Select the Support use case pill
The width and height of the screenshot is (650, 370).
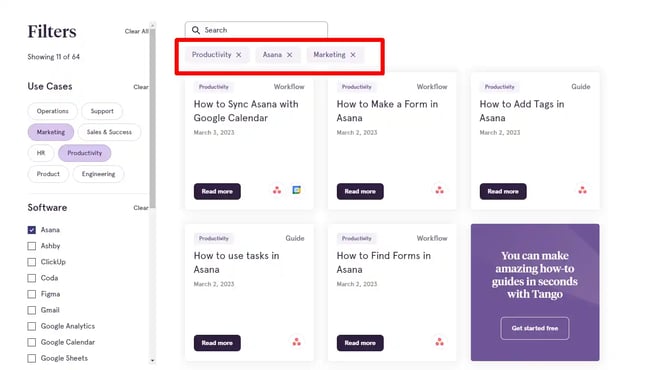pyautogui.click(x=102, y=111)
